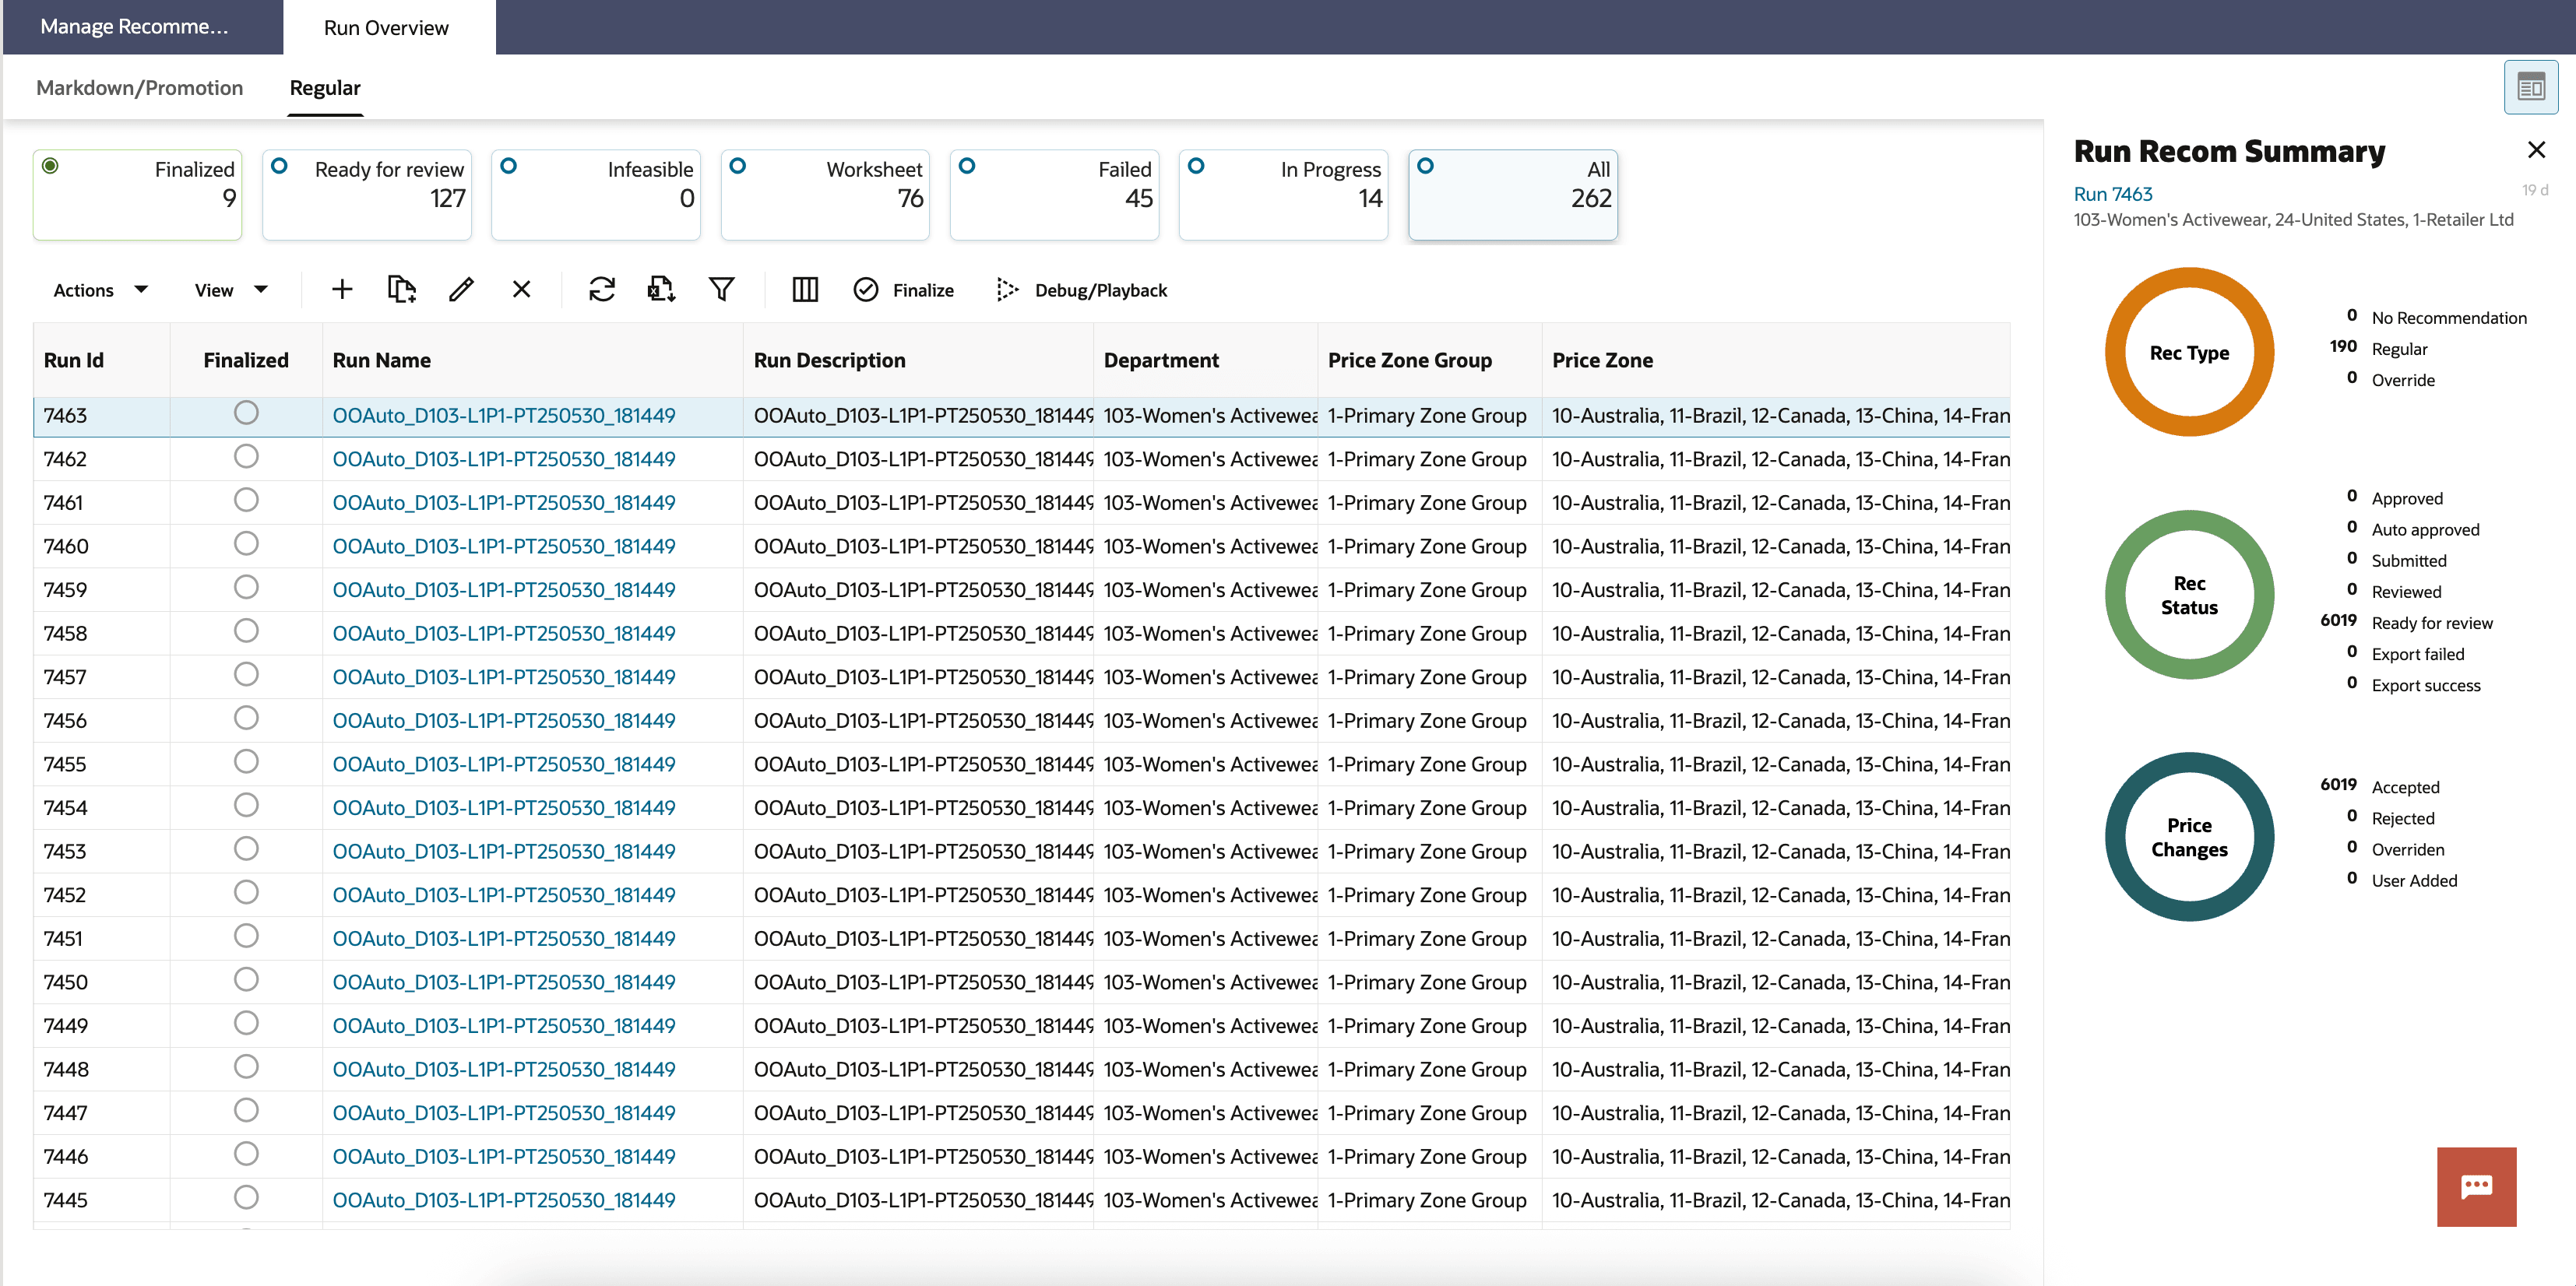
Task: Open the Run 7463 summary link
Action: click(2112, 194)
